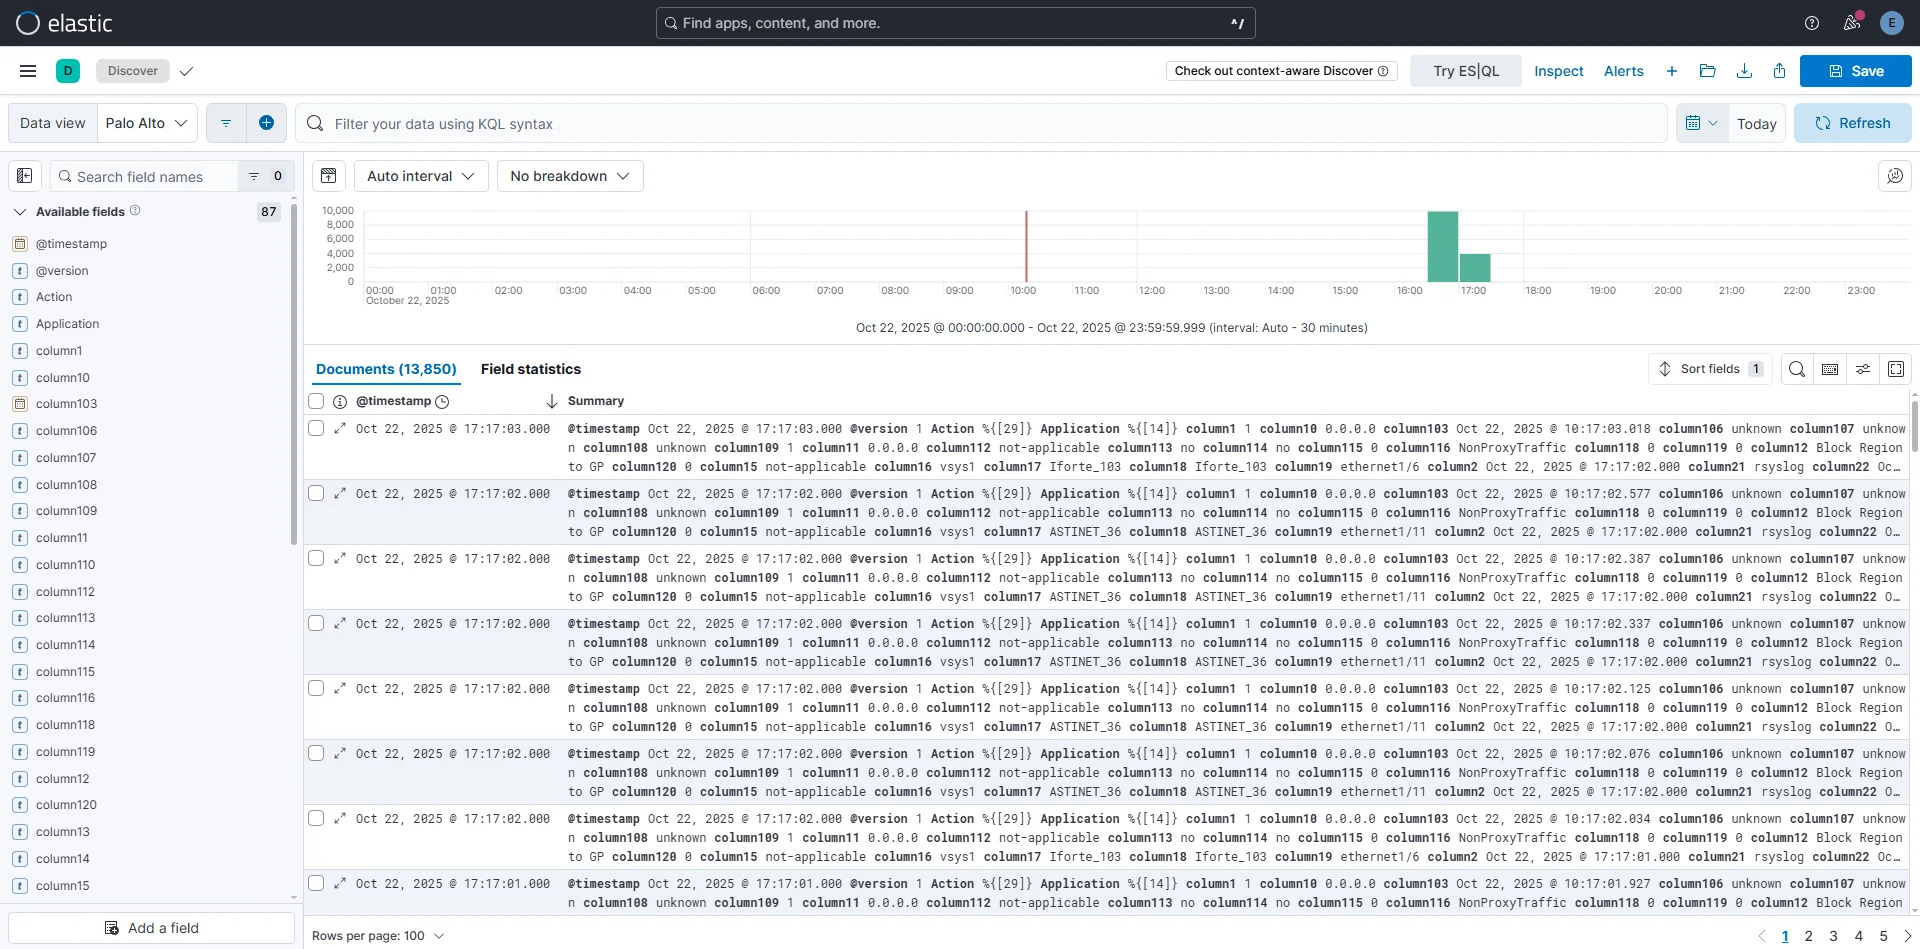Click the export download icon
This screenshot has height=949, width=1920.
click(1744, 71)
